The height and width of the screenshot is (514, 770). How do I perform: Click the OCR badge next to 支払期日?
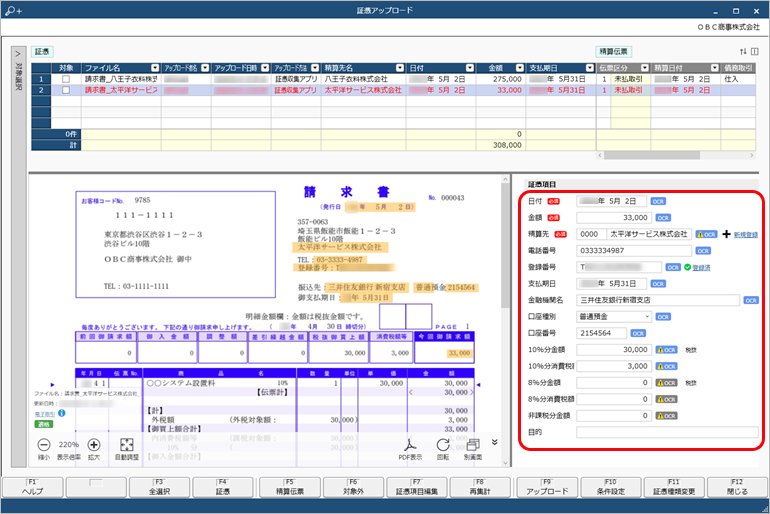[x=658, y=284]
